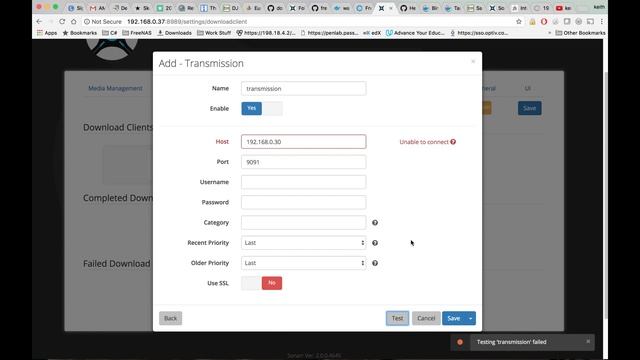Viewport: 640px width, 360px height.
Task: Show help for the Category field
Action: (375, 222)
